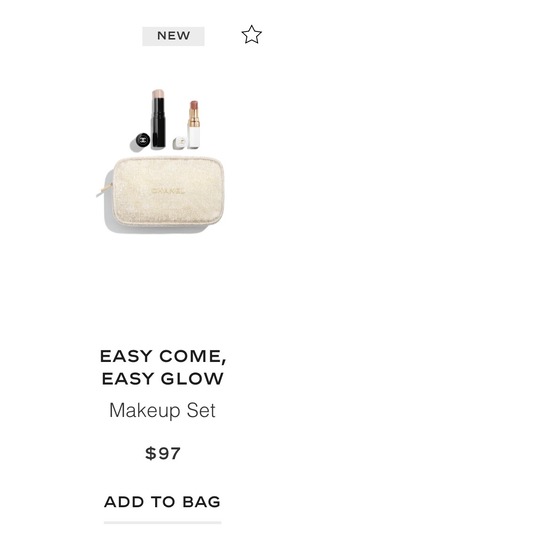The height and width of the screenshot is (550, 550).
Task: Click the pink tip of the highlighter stick
Action: [158, 94]
